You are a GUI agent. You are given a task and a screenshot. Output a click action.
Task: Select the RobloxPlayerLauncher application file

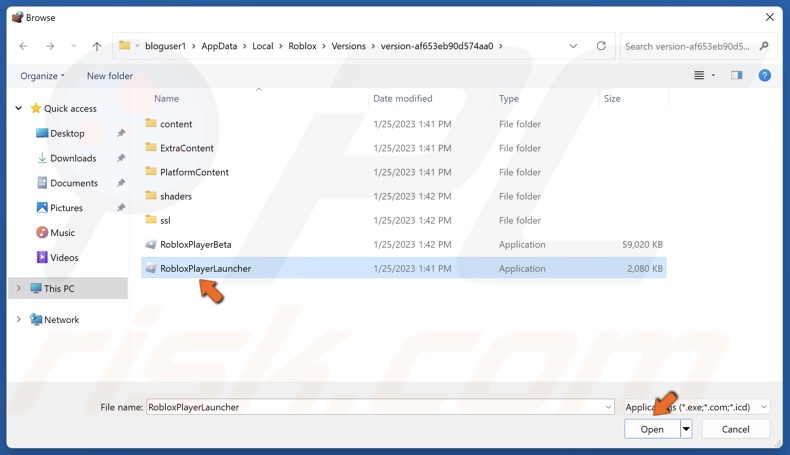pyautogui.click(x=404, y=268)
